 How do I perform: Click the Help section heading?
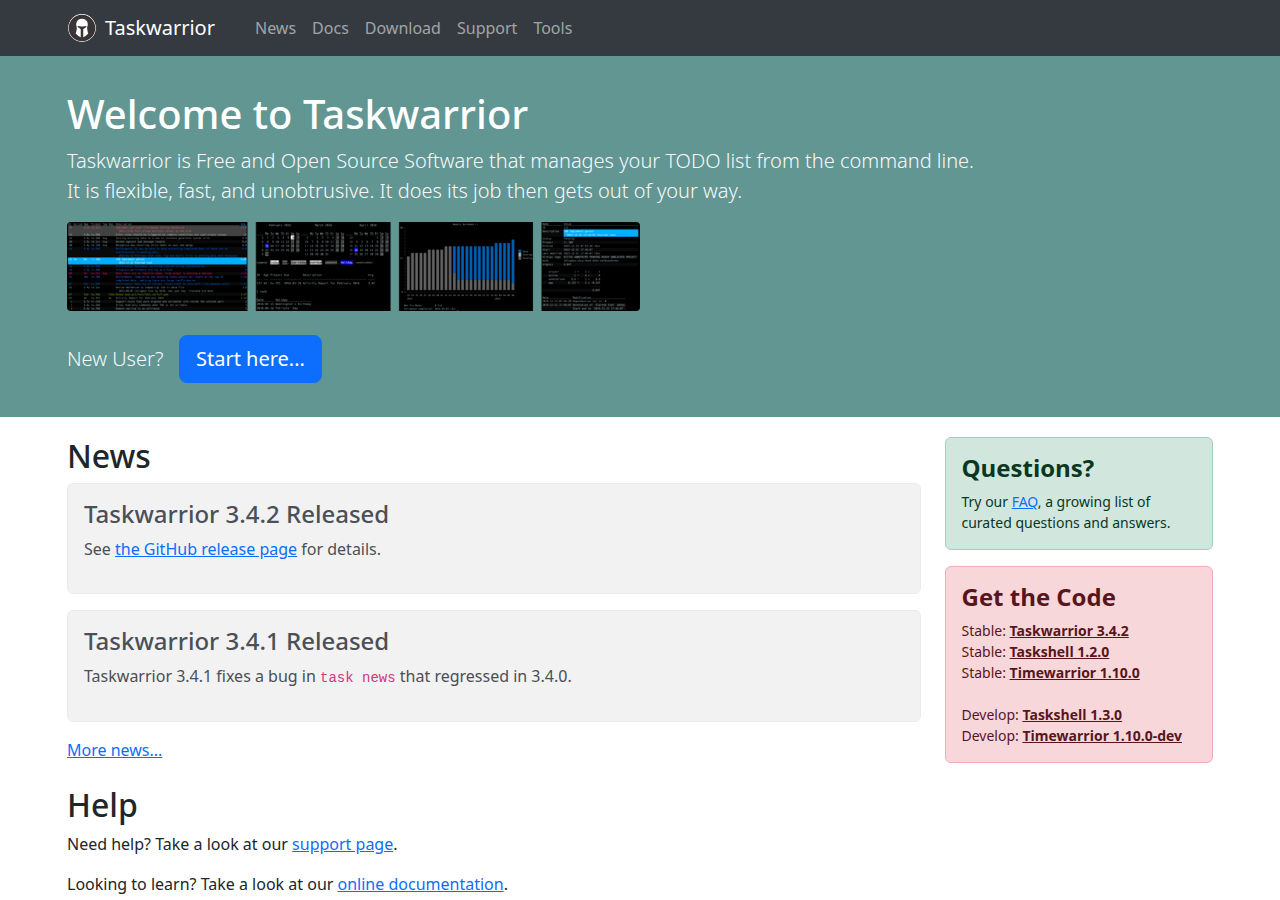tap(102, 805)
